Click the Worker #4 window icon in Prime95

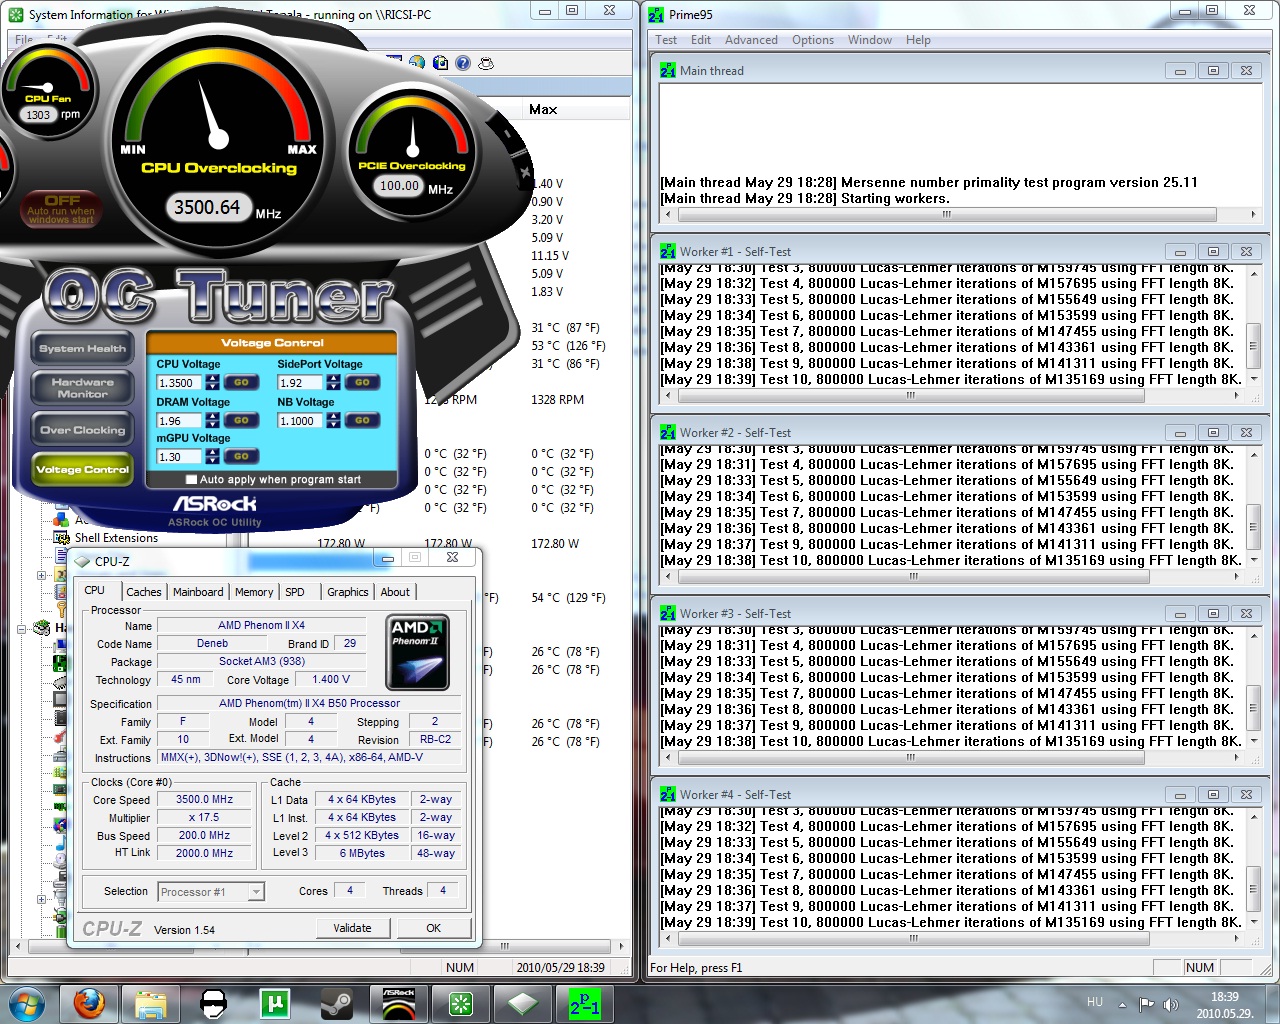[668, 794]
